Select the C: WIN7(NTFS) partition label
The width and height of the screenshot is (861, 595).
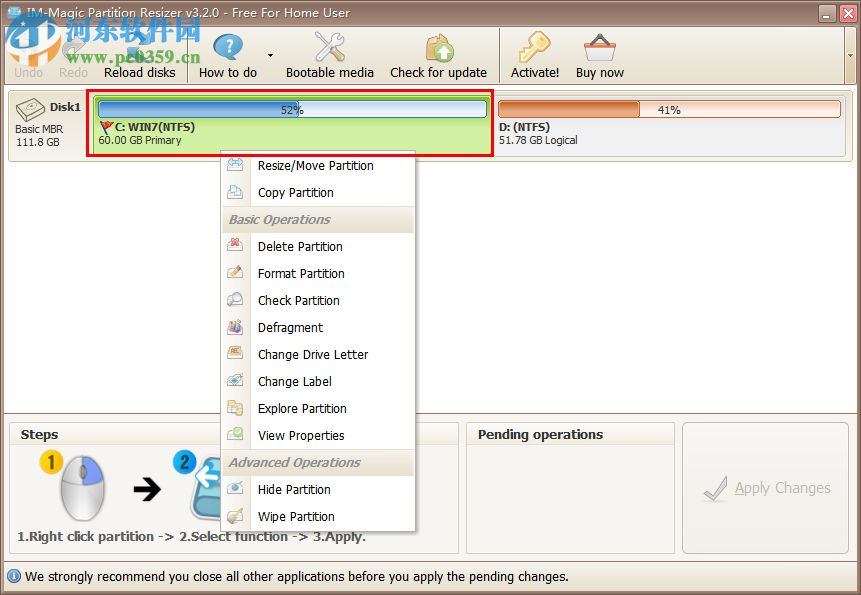(154, 127)
